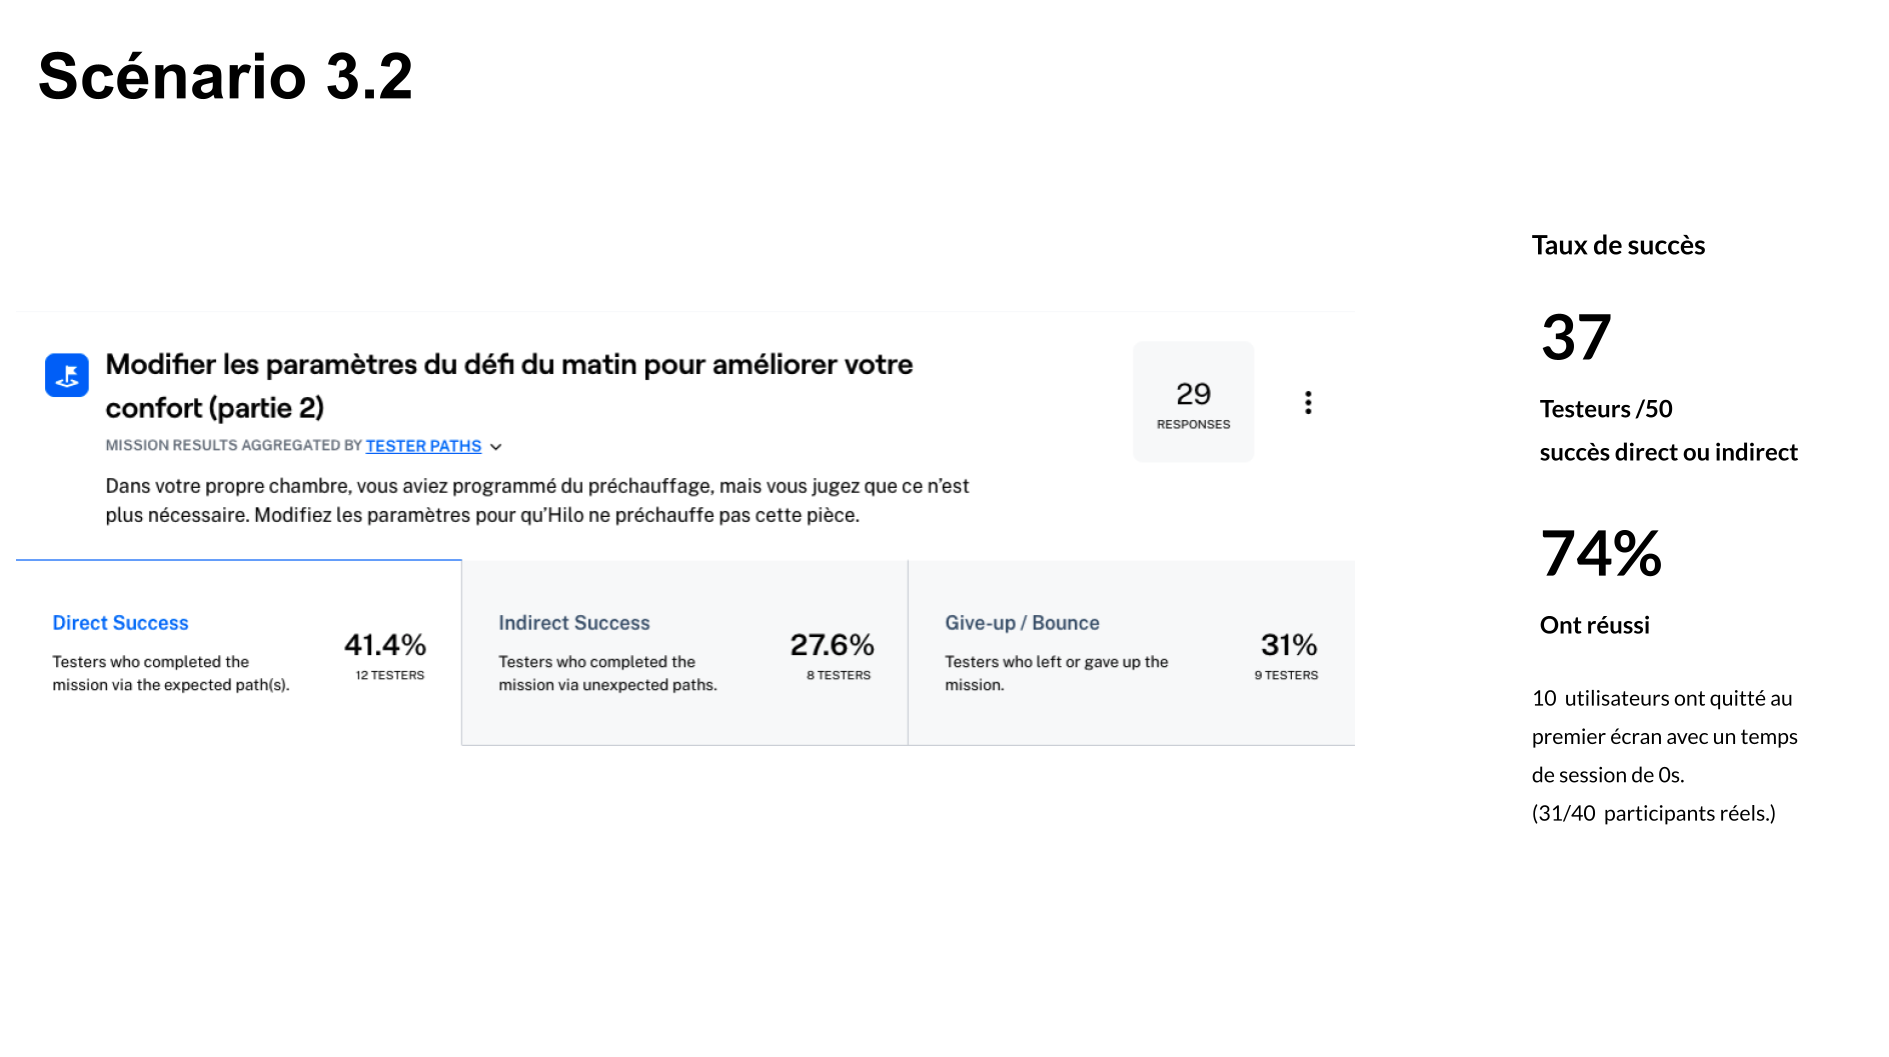
Task: Select the Direct Success tab
Action: (120, 623)
